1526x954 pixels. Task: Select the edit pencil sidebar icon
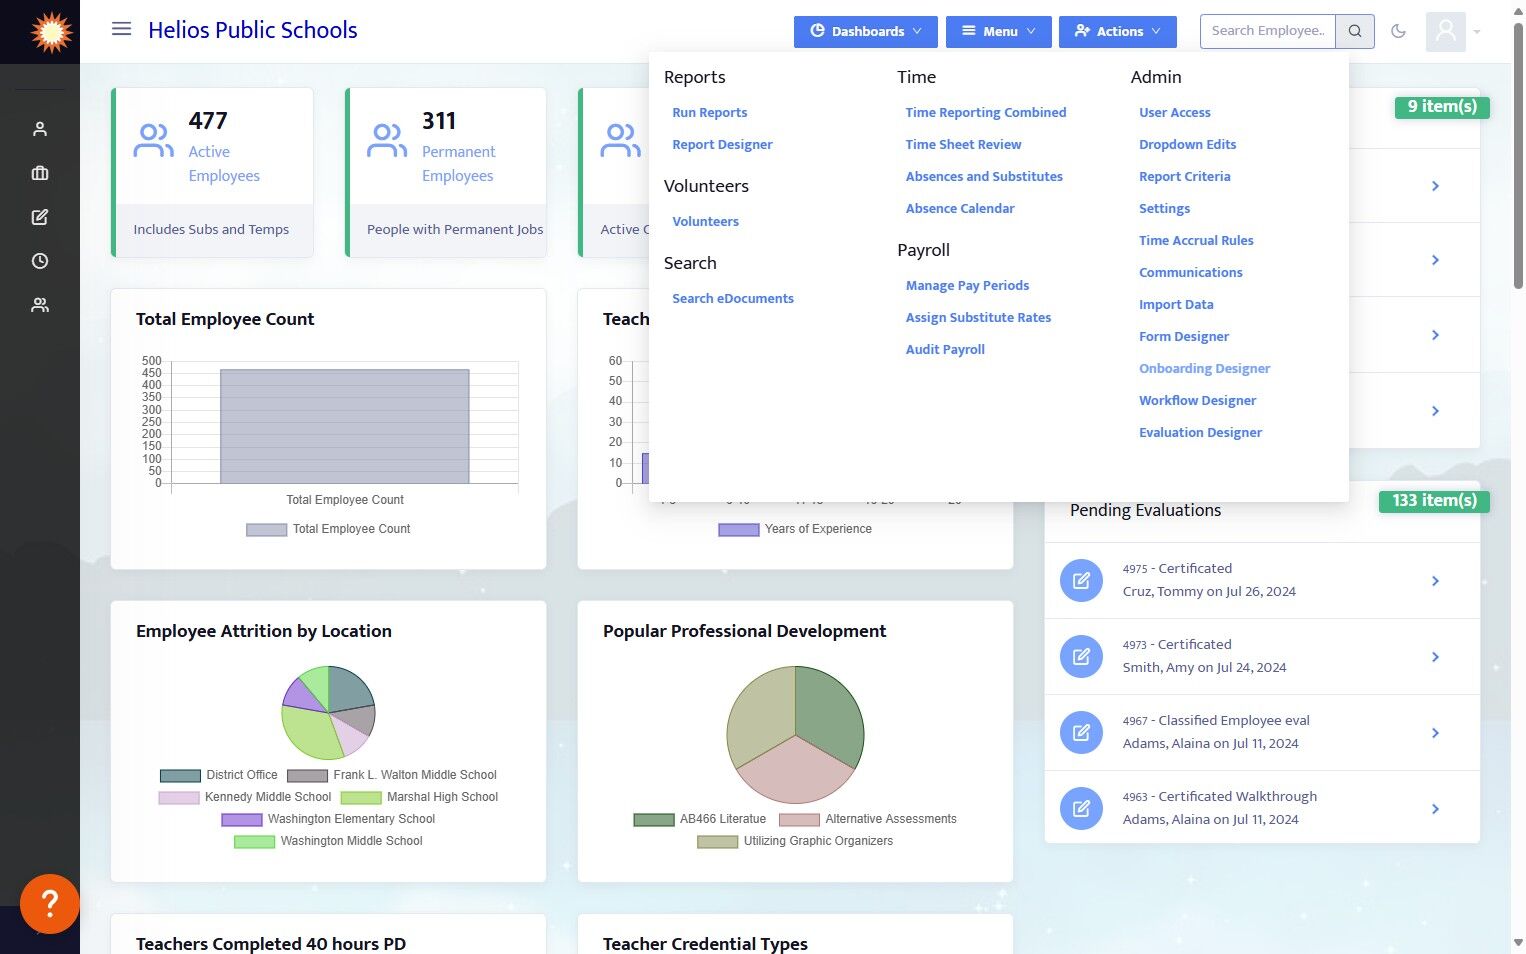click(x=40, y=217)
